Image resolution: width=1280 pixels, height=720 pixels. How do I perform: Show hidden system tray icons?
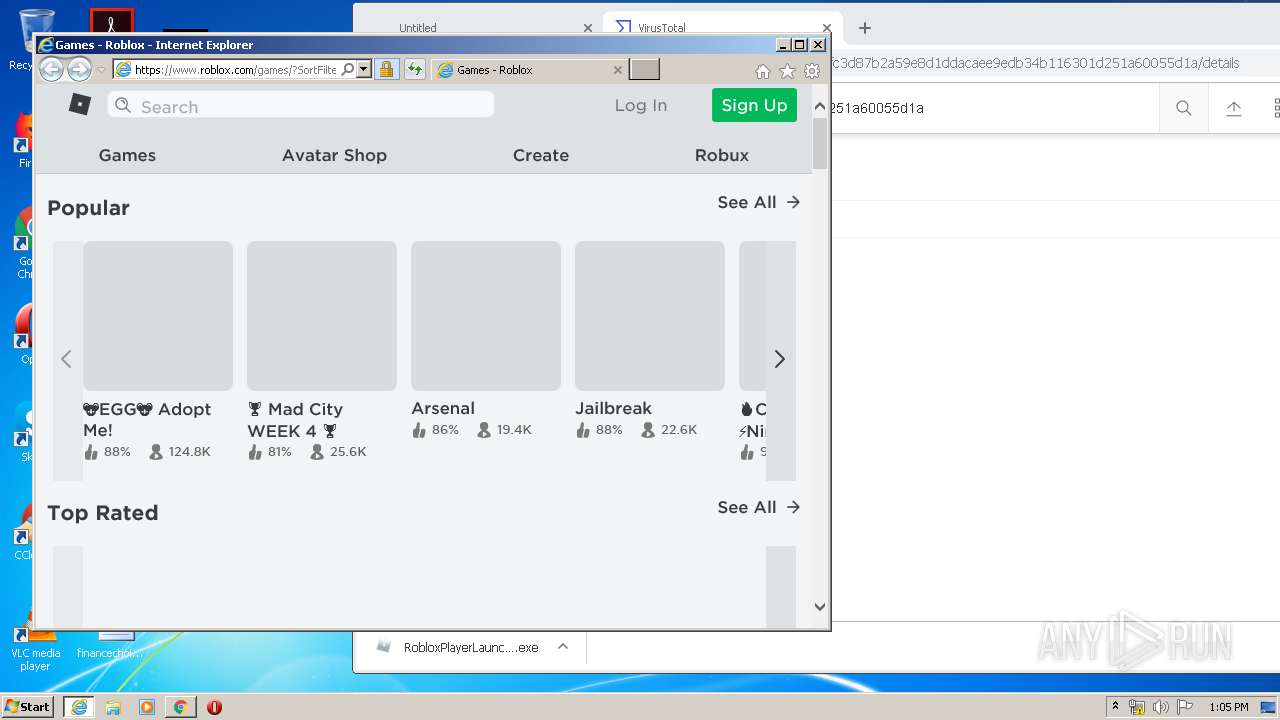point(1115,706)
